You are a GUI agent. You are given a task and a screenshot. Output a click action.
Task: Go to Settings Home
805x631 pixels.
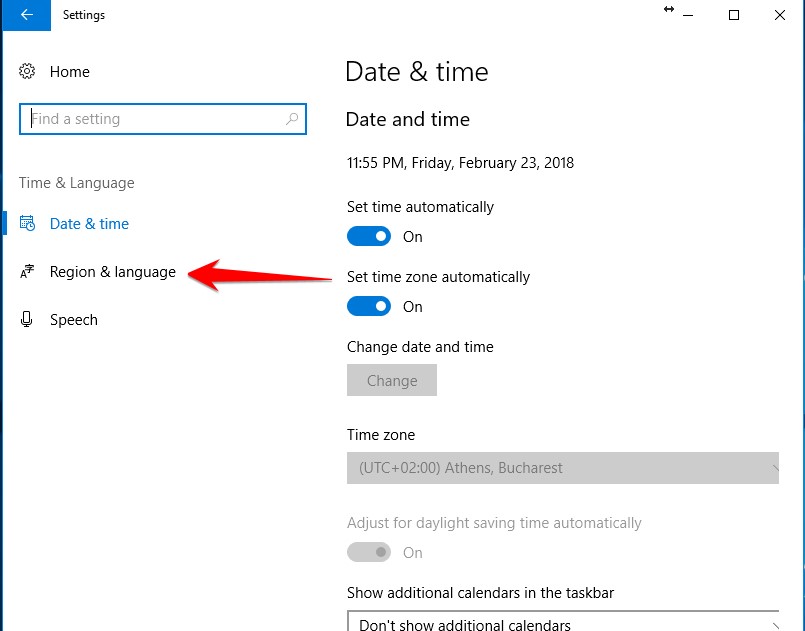click(69, 72)
